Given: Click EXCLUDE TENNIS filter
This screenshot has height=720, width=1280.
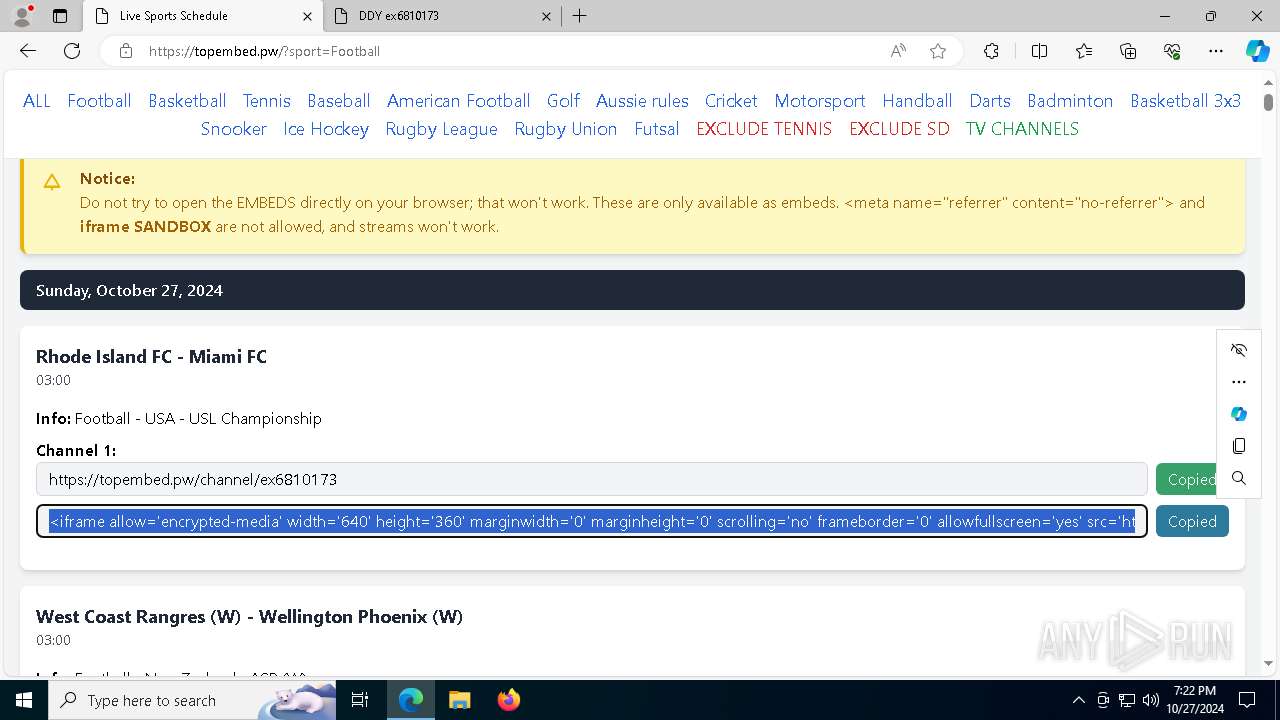Looking at the screenshot, I should [764, 129].
